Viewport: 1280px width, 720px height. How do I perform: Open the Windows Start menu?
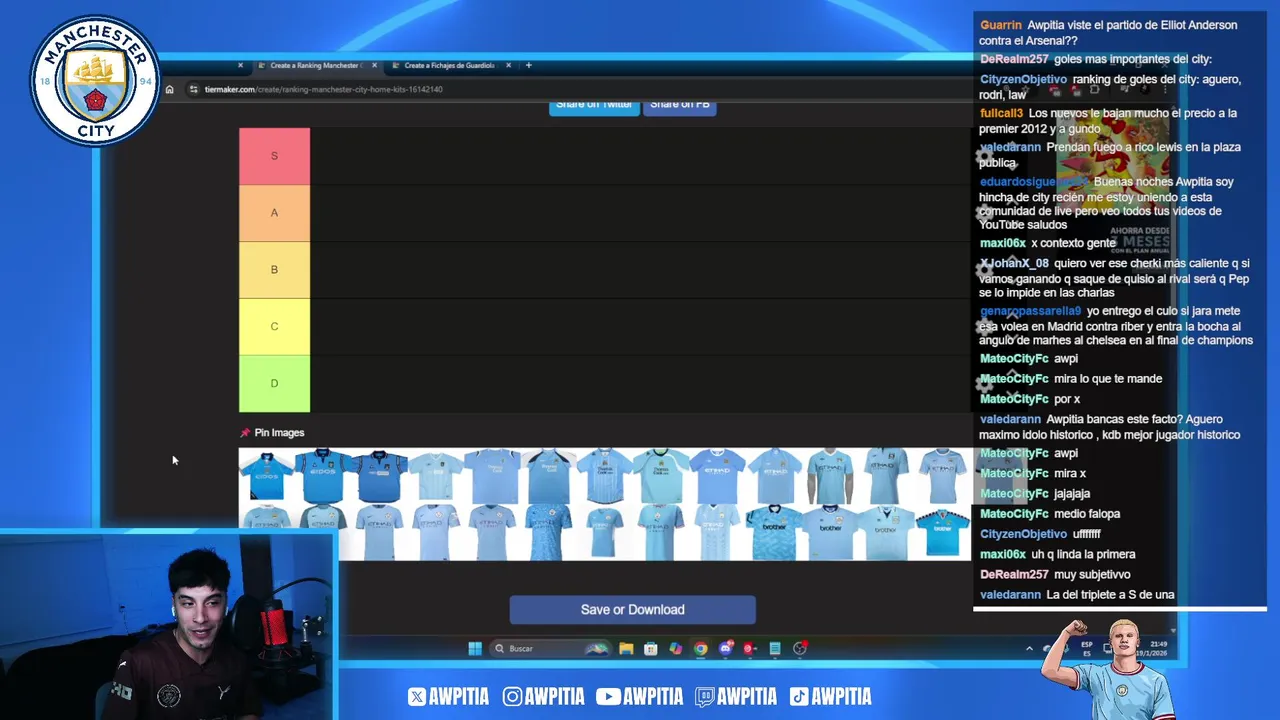click(x=475, y=648)
